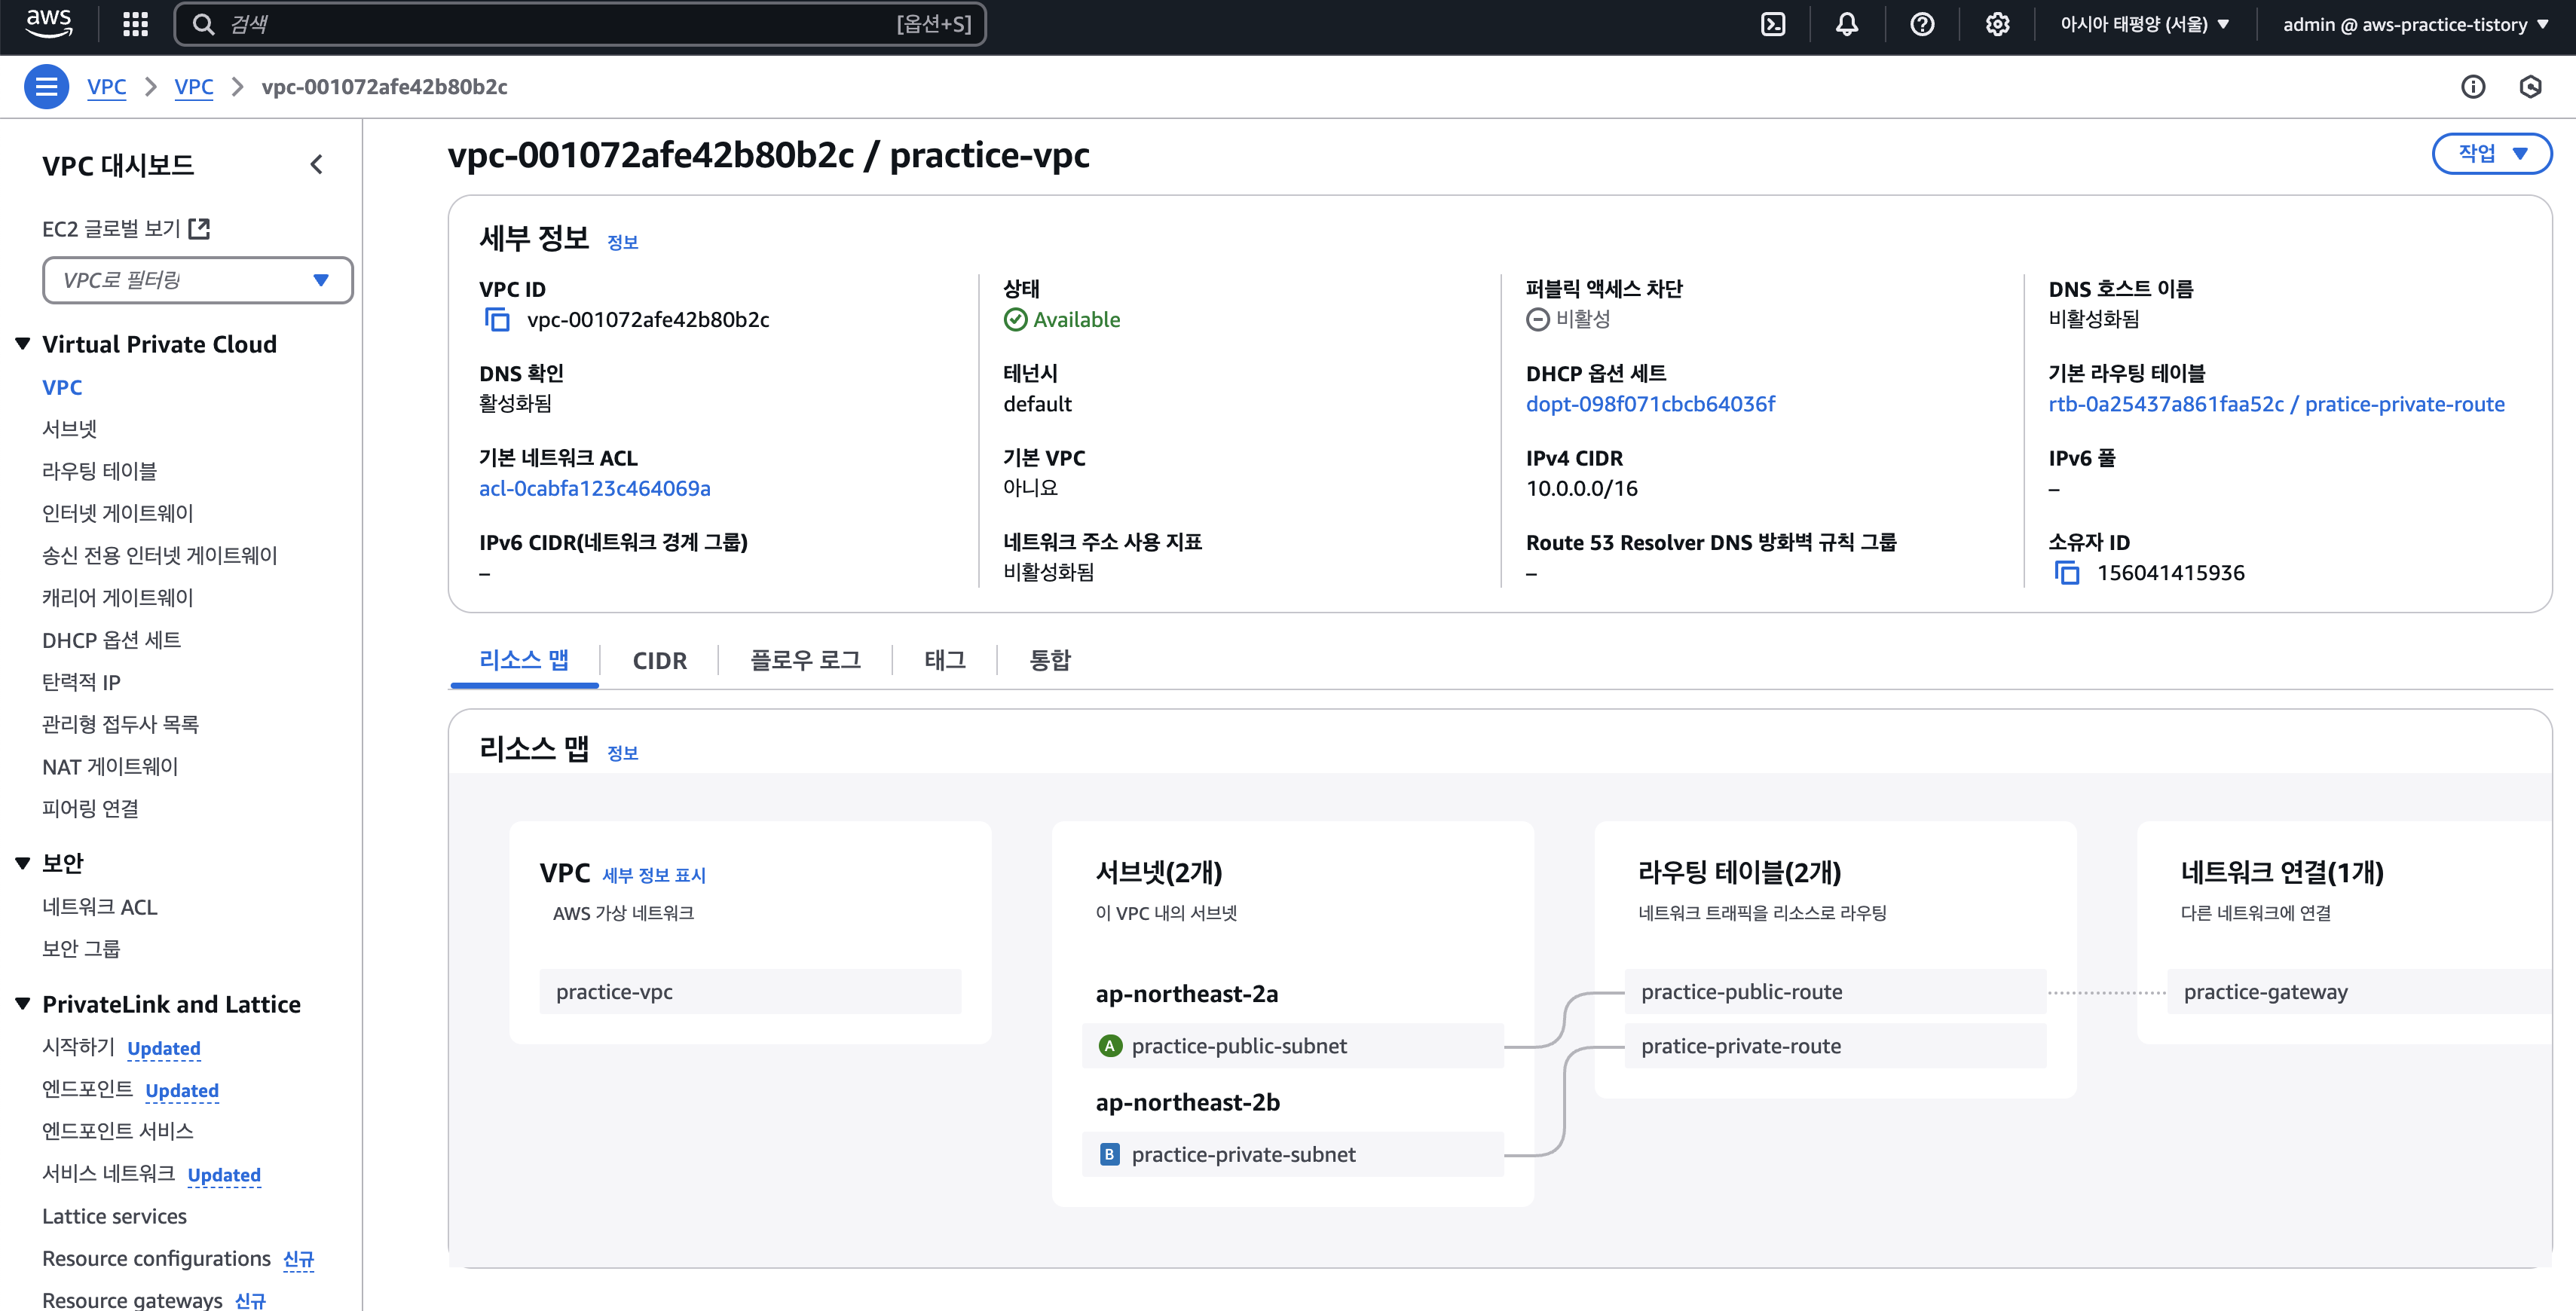Copy the owner ID 156041415936
2576x1311 pixels.
(x=2066, y=573)
